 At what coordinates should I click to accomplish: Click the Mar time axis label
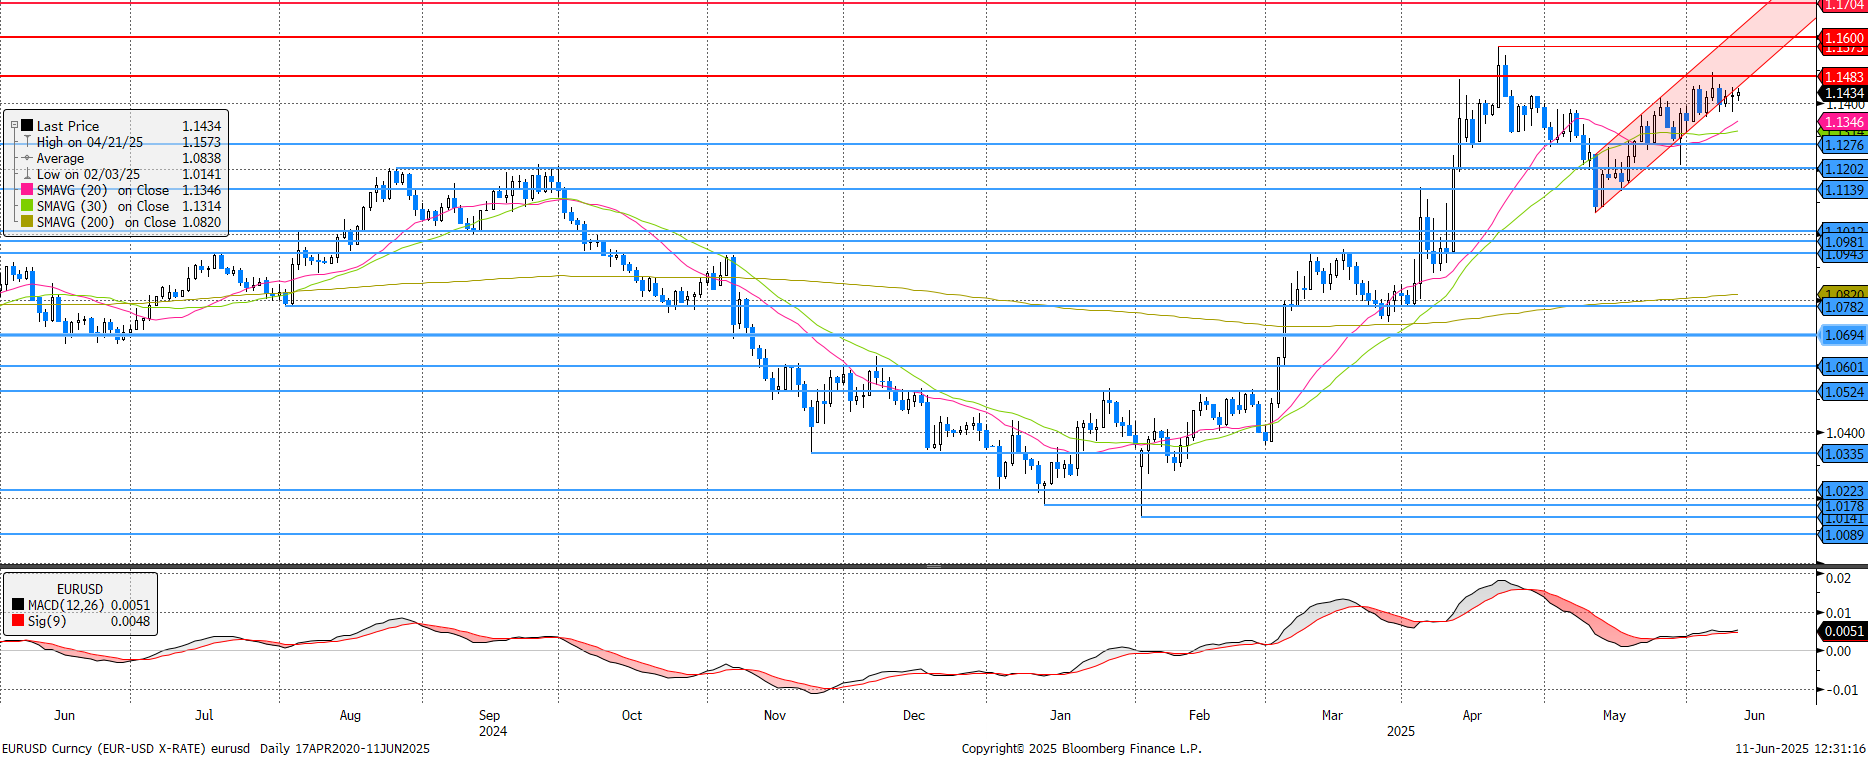point(1332,715)
